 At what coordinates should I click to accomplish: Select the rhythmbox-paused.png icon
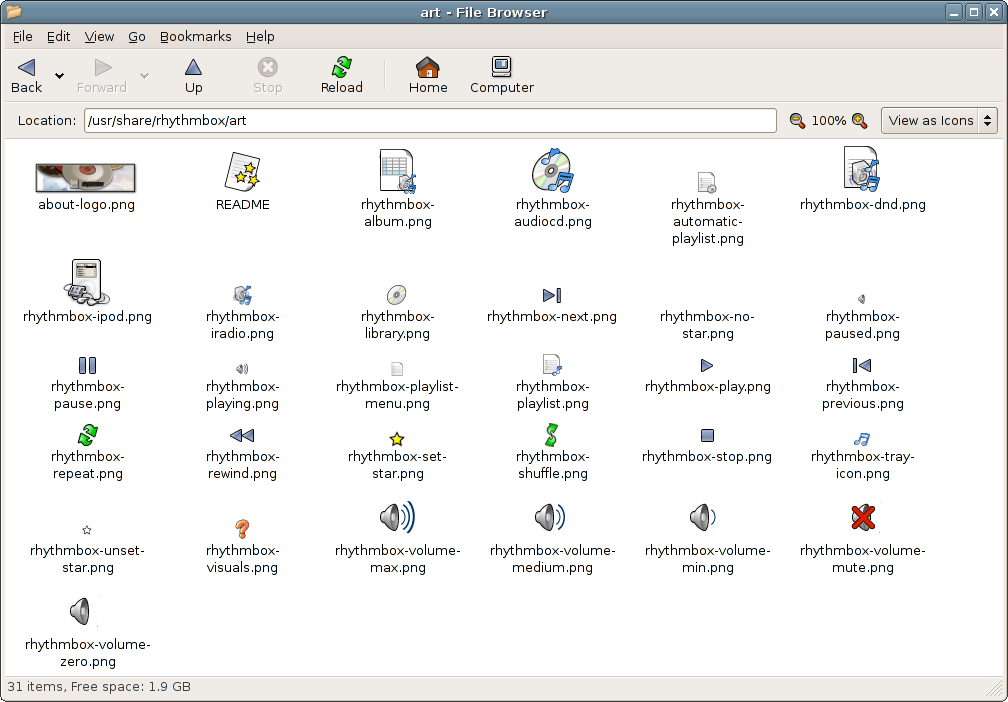862,299
